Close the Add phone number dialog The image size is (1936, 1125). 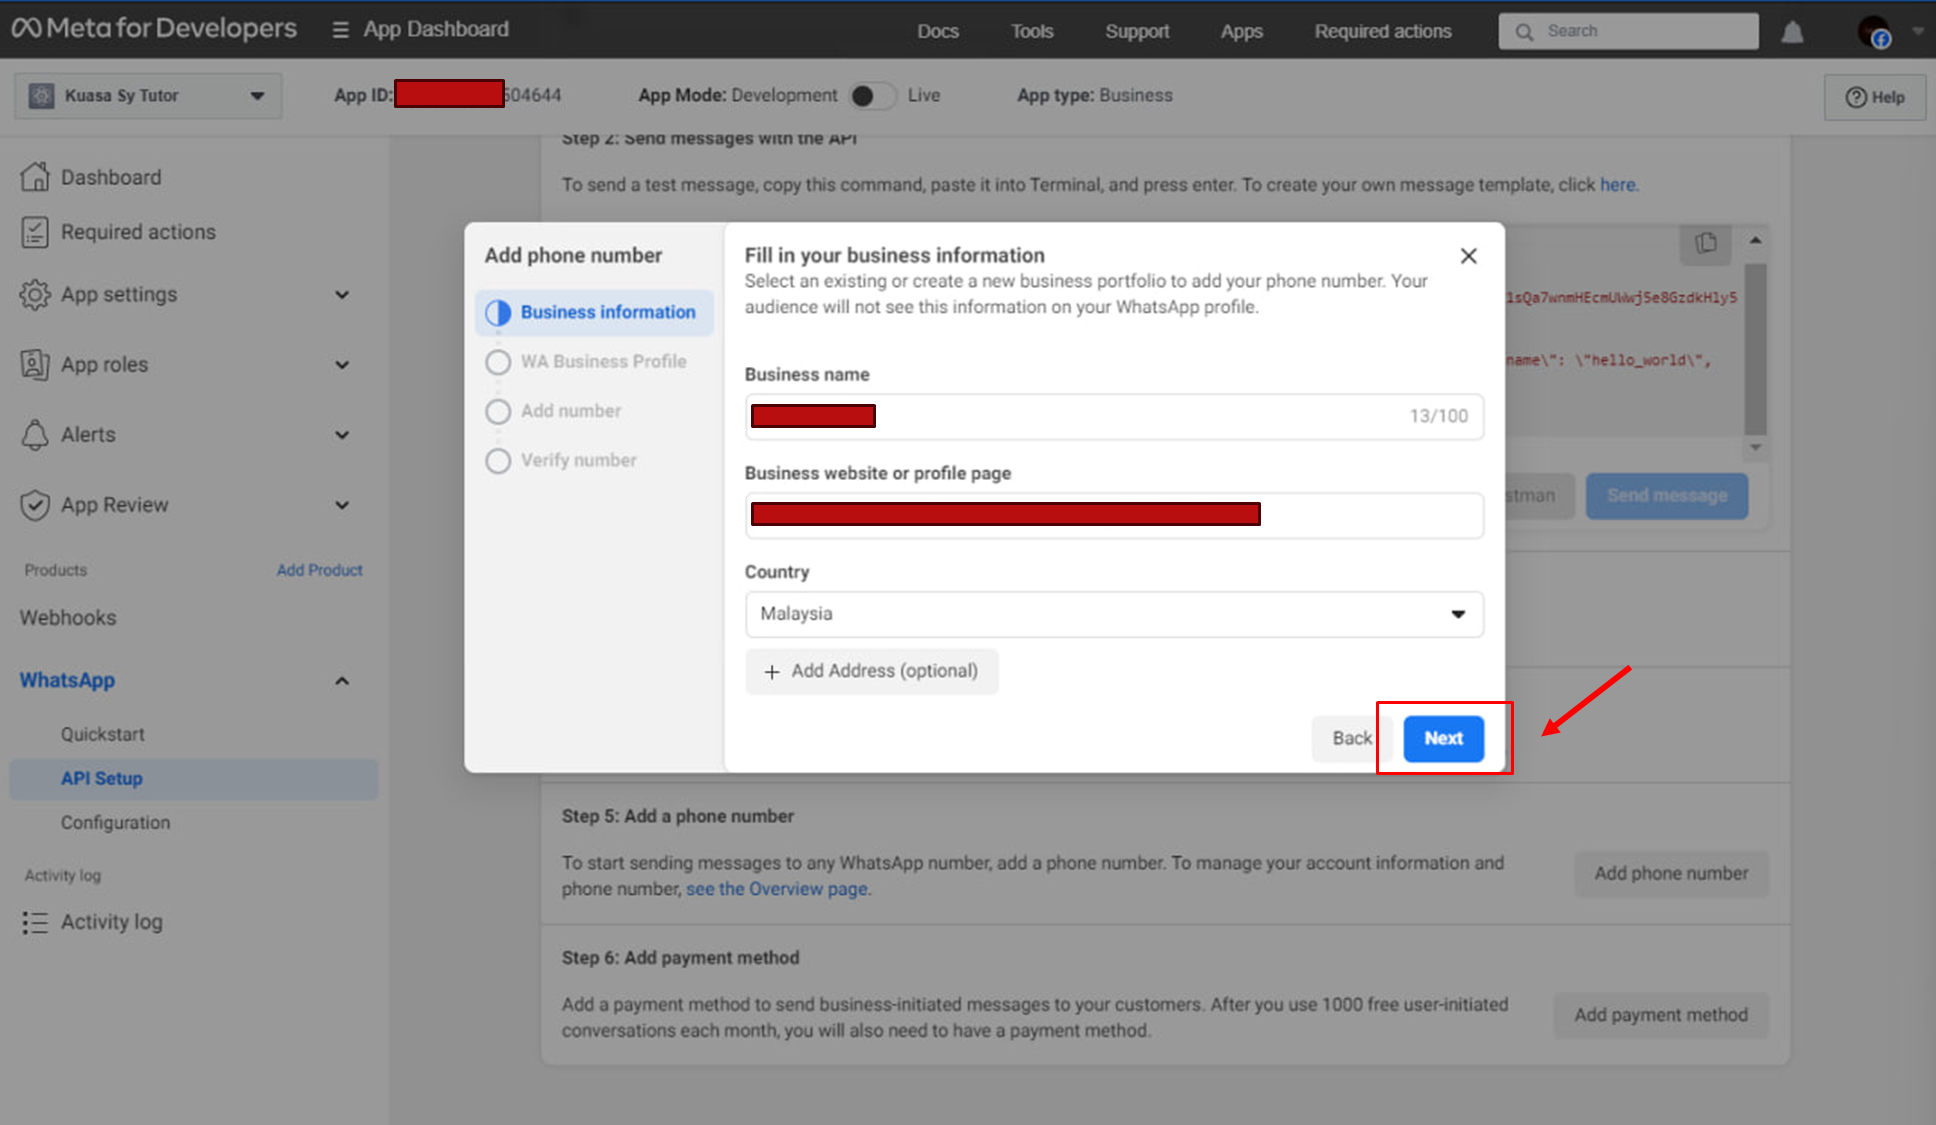pyautogui.click(x=1468, y=256)
